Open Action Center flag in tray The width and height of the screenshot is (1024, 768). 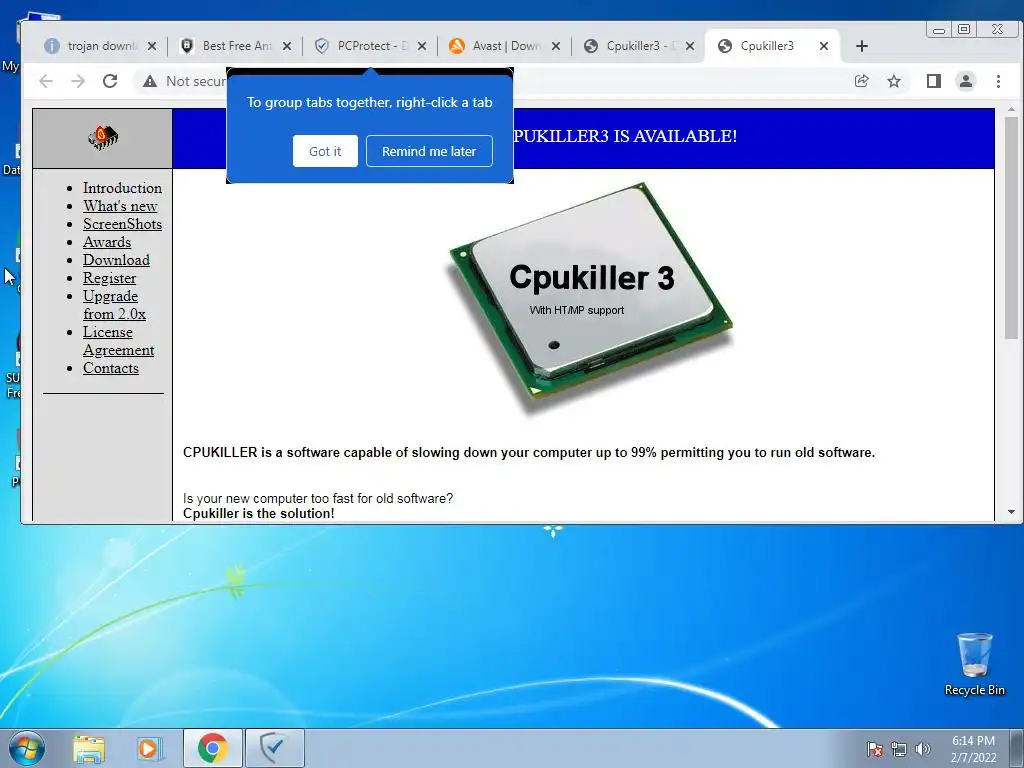875,749
